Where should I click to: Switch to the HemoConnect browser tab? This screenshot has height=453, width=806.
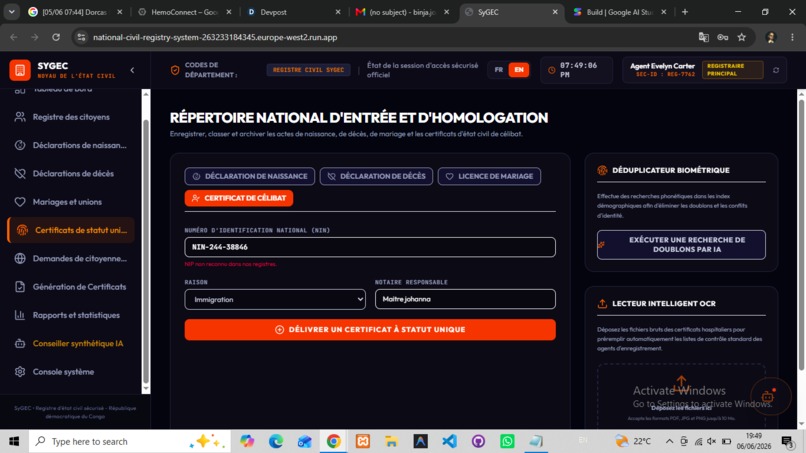pos(185,12)
